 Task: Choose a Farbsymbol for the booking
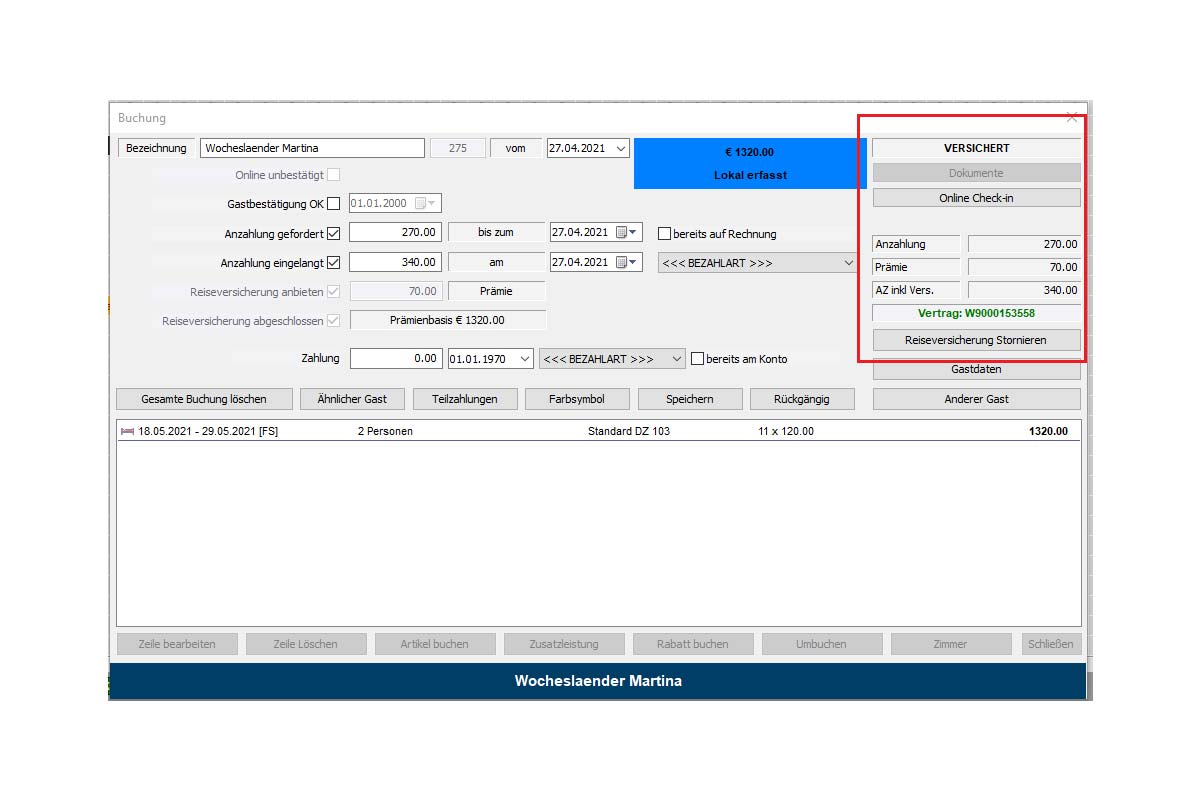pos(577,399)
